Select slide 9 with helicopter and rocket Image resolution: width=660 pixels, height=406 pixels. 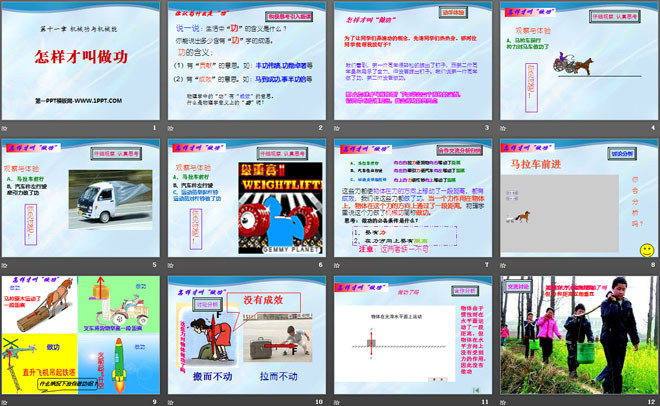tap(81, 335)
